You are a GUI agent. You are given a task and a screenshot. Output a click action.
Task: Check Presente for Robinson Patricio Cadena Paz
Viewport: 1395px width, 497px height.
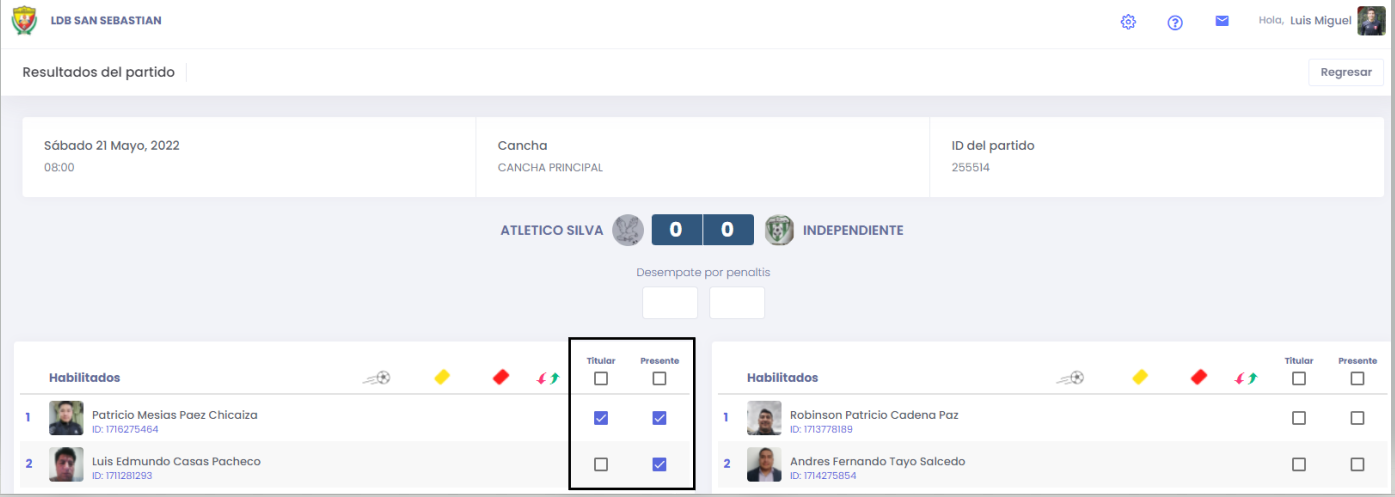[1357, 418]
